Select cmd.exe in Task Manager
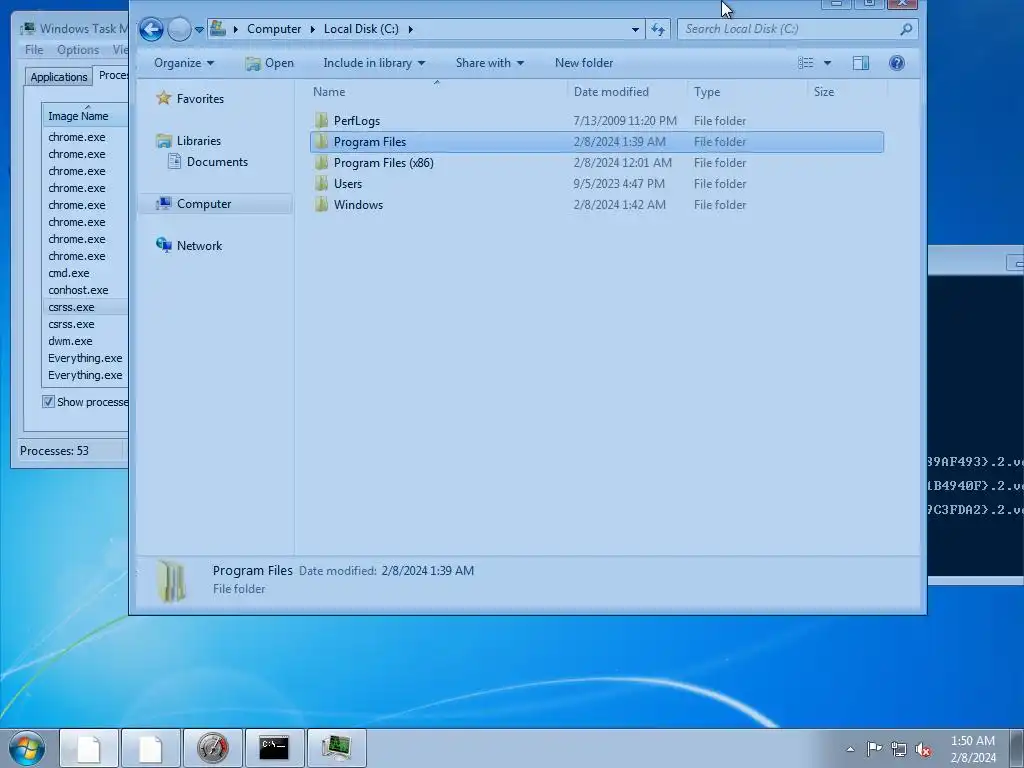 (x=69, y=273)
